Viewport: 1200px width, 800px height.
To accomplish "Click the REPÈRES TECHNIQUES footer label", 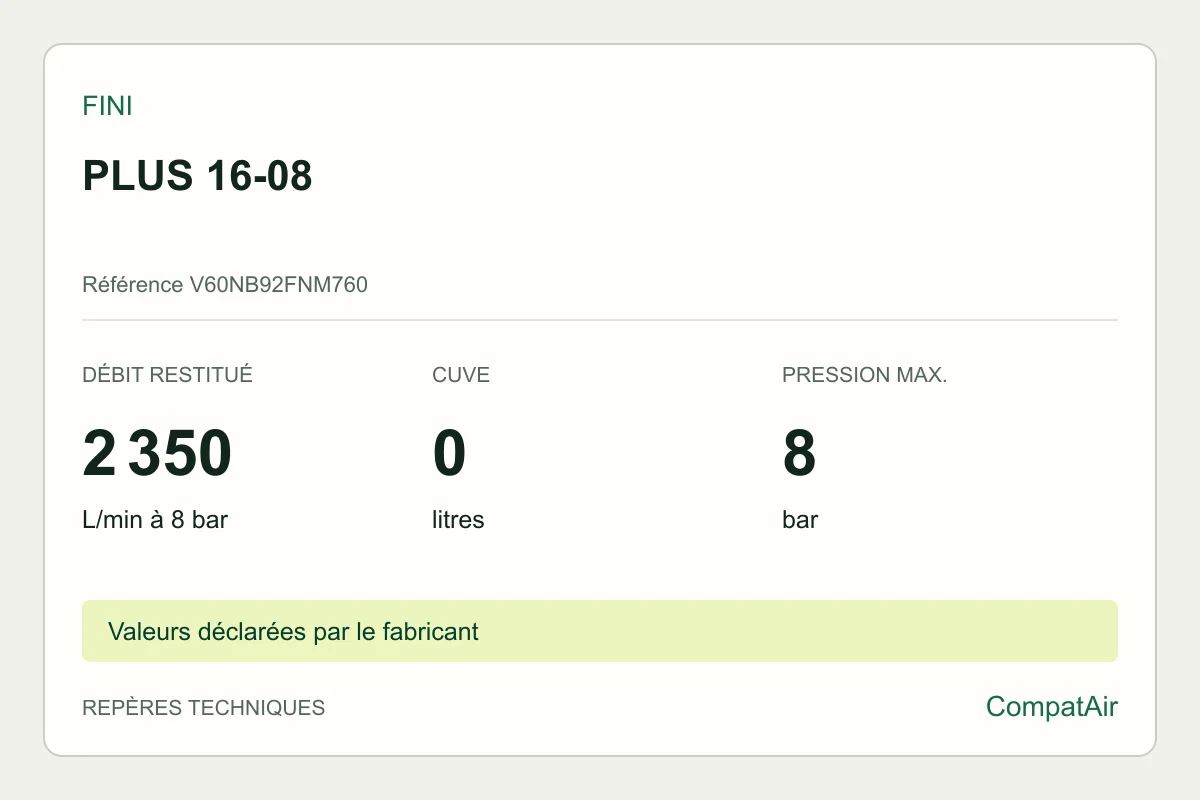I will 203,708.
